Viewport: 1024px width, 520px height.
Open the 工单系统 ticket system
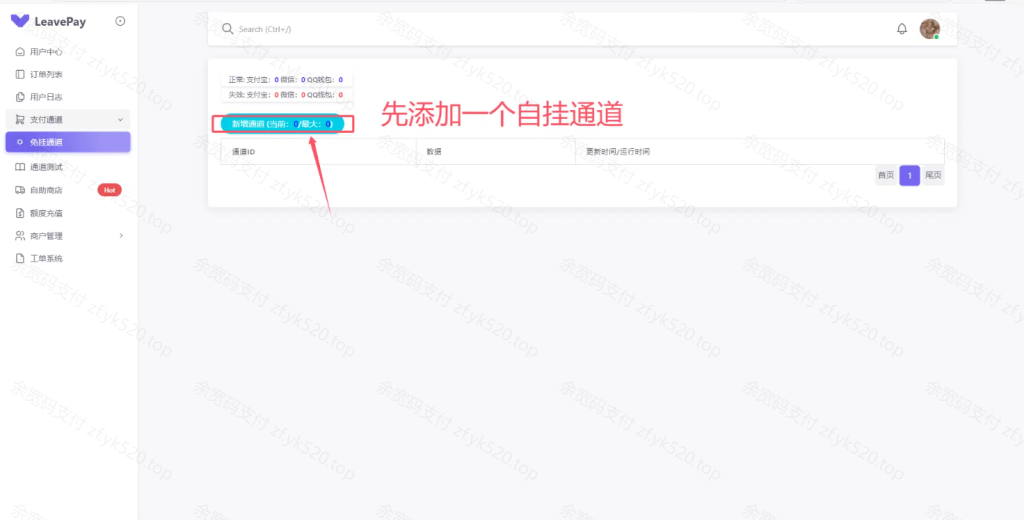[46, 259]
